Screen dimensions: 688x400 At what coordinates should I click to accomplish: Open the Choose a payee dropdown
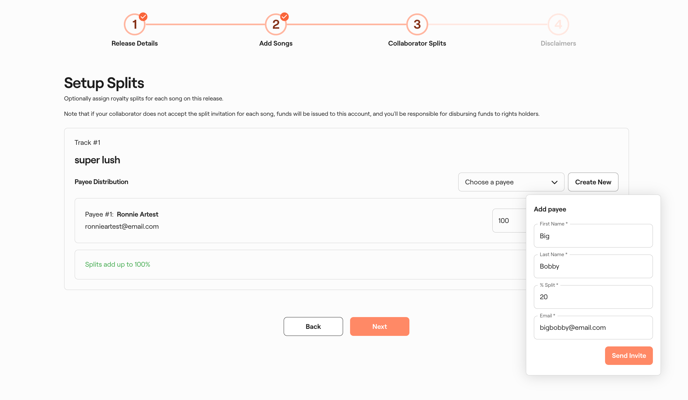[x=511, y=182]
